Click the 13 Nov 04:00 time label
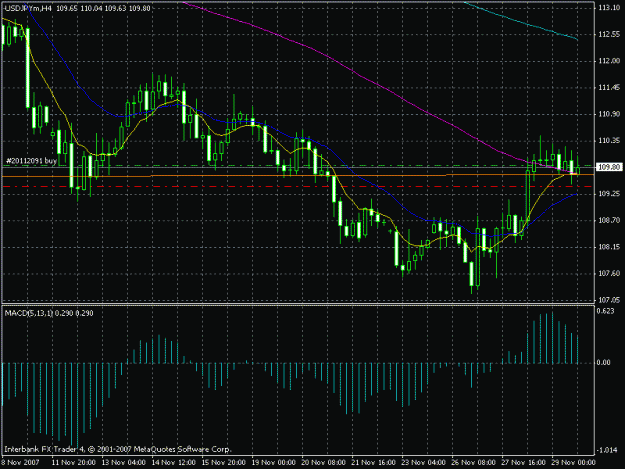 pos(124,463)
